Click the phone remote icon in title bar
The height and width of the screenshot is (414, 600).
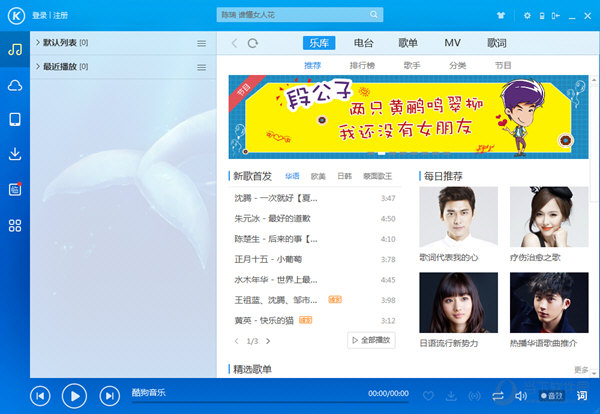click(542, 16)
